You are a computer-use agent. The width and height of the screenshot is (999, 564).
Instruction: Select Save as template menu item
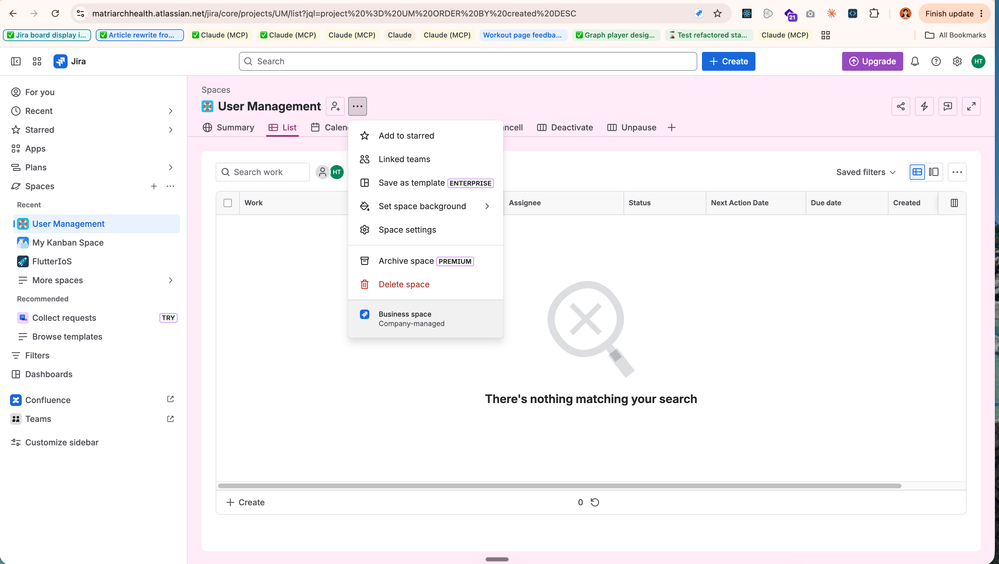[426, 182]
